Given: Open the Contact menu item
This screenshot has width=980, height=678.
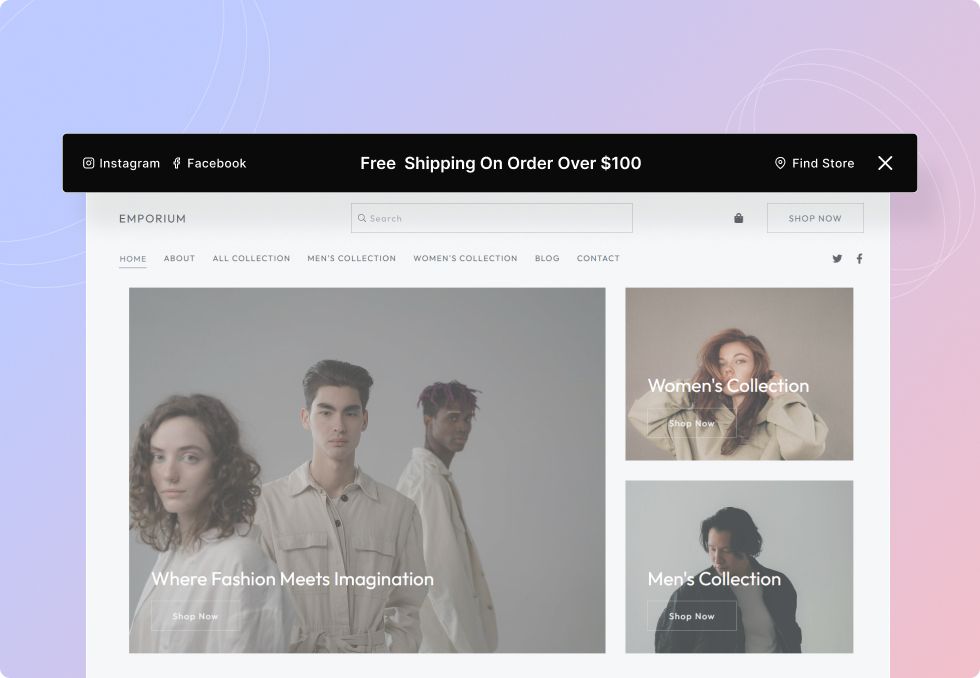Looking at the screenshot, I should [x=598, y=259].
